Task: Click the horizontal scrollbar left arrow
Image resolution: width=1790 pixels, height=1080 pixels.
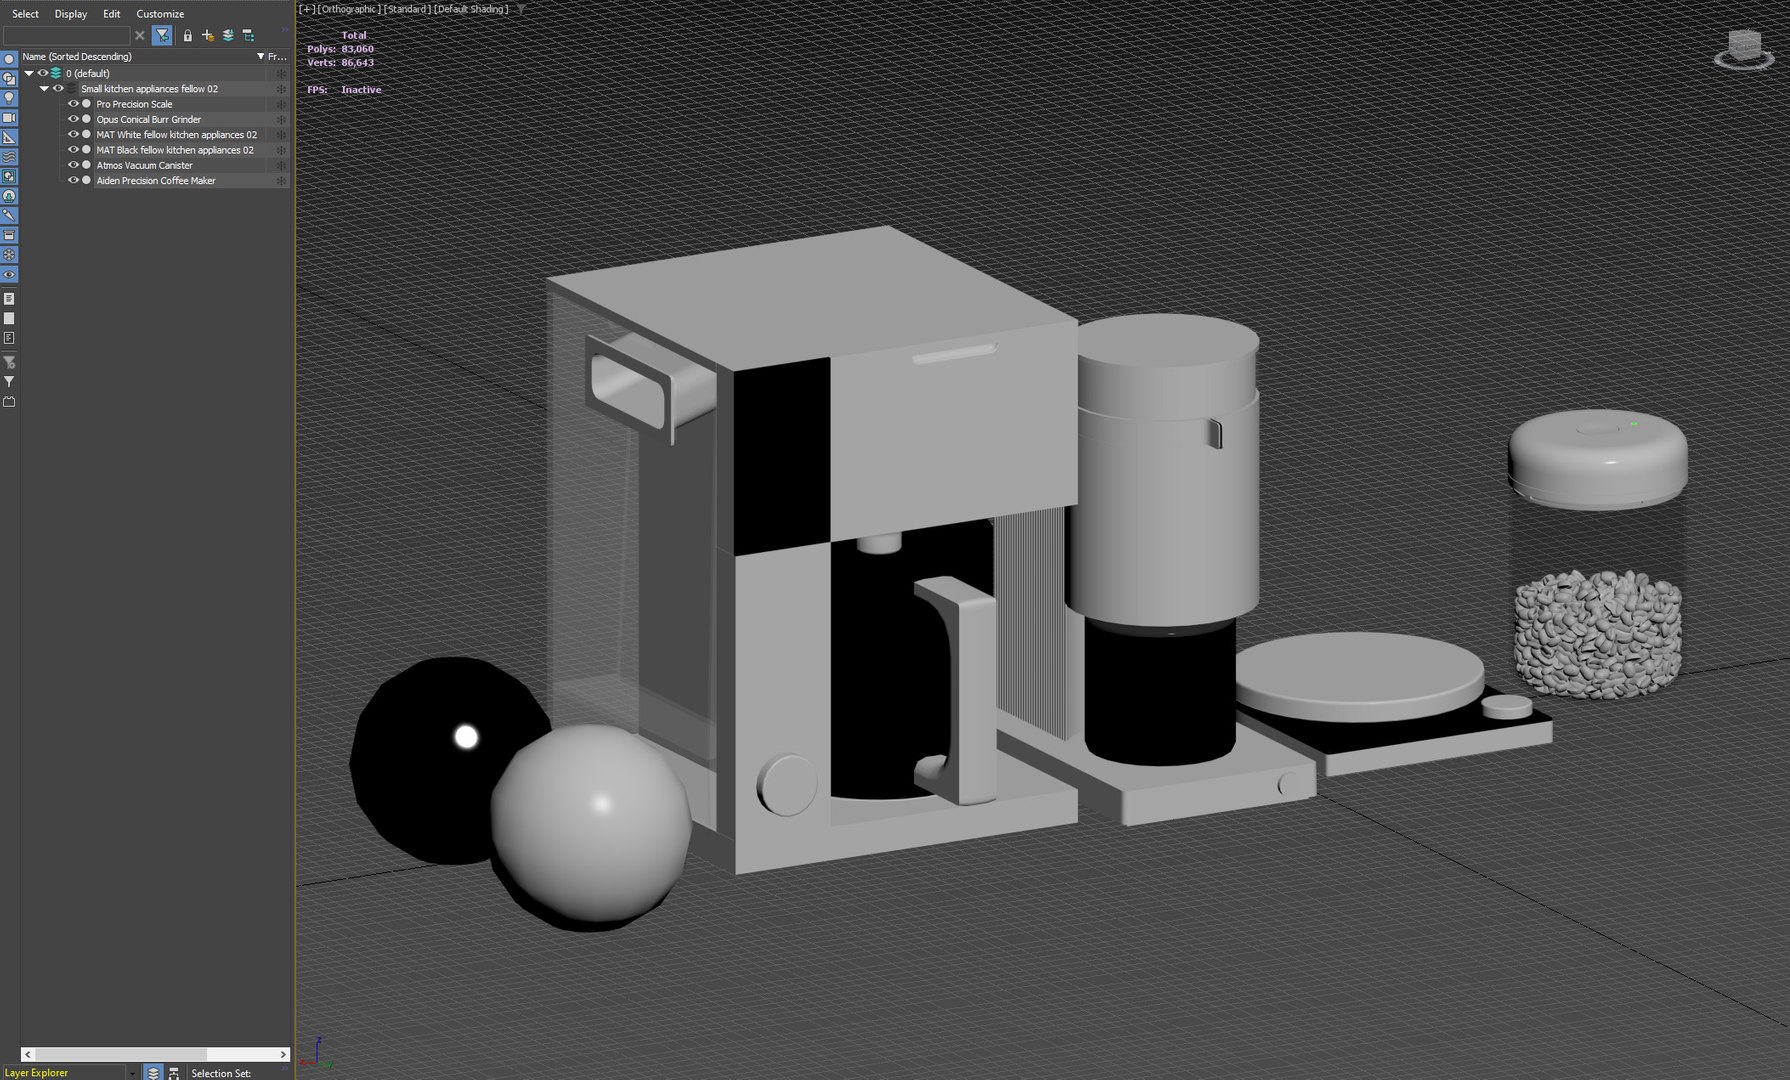Action: [x=27, y=1055]
